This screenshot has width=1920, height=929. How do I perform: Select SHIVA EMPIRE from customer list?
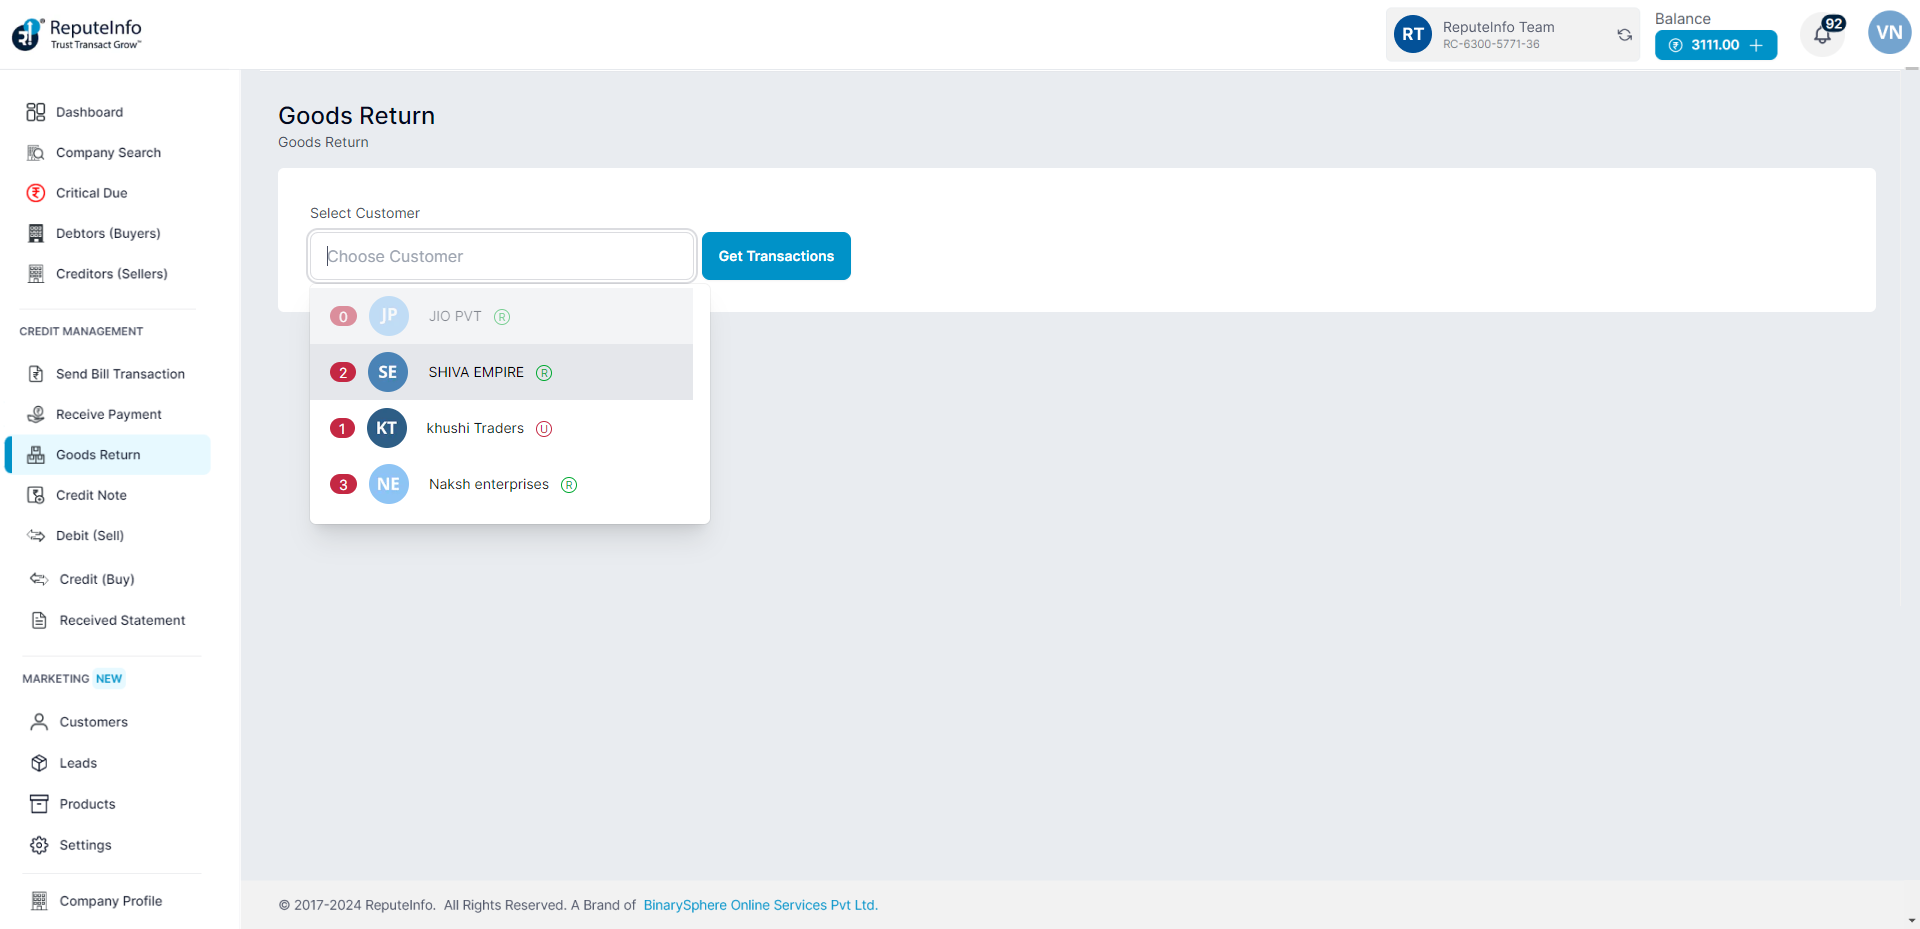(476, 372)
